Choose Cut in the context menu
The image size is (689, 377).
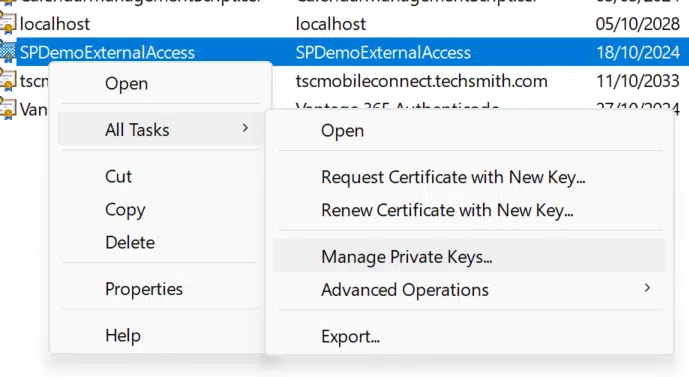point(118,176)
